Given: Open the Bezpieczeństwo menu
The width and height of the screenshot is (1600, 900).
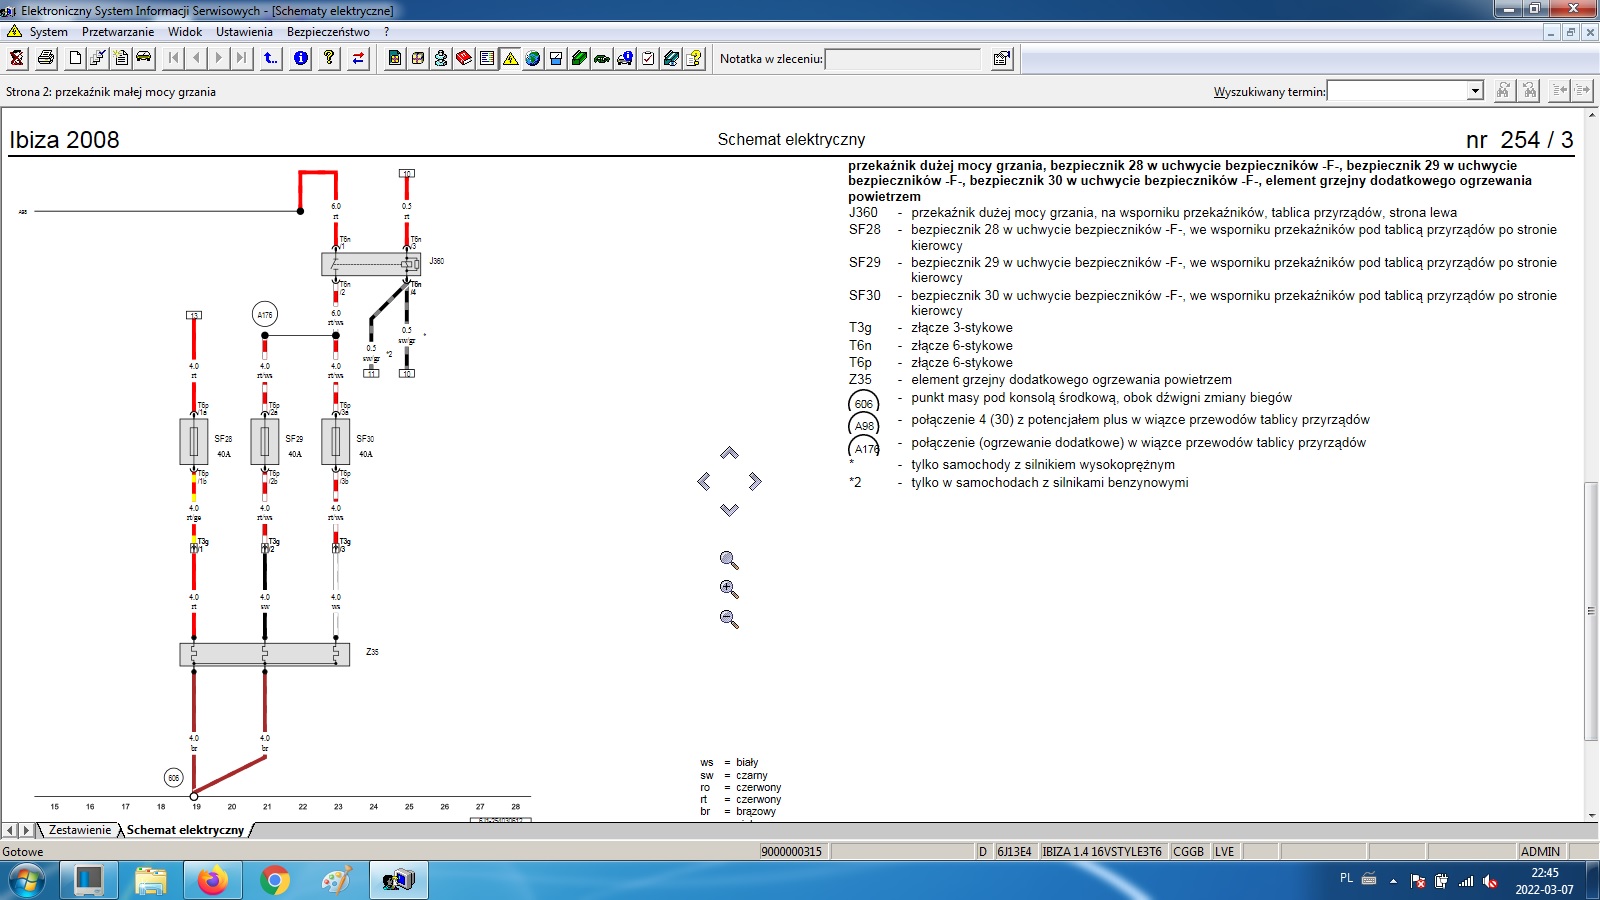Looking at the screenshot, I should [x=328, y=32].
